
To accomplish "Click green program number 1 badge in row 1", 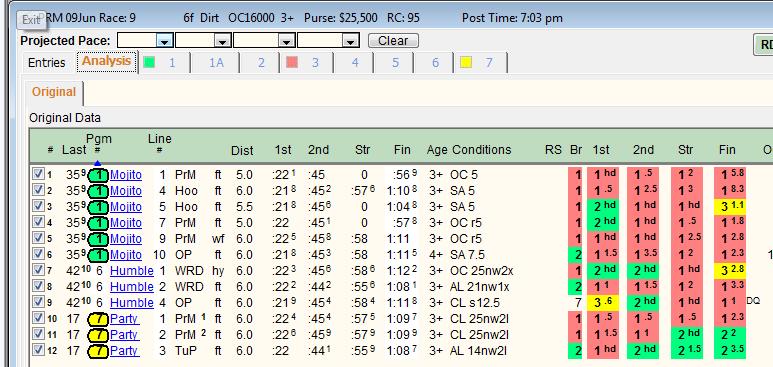I will [99, 175].
